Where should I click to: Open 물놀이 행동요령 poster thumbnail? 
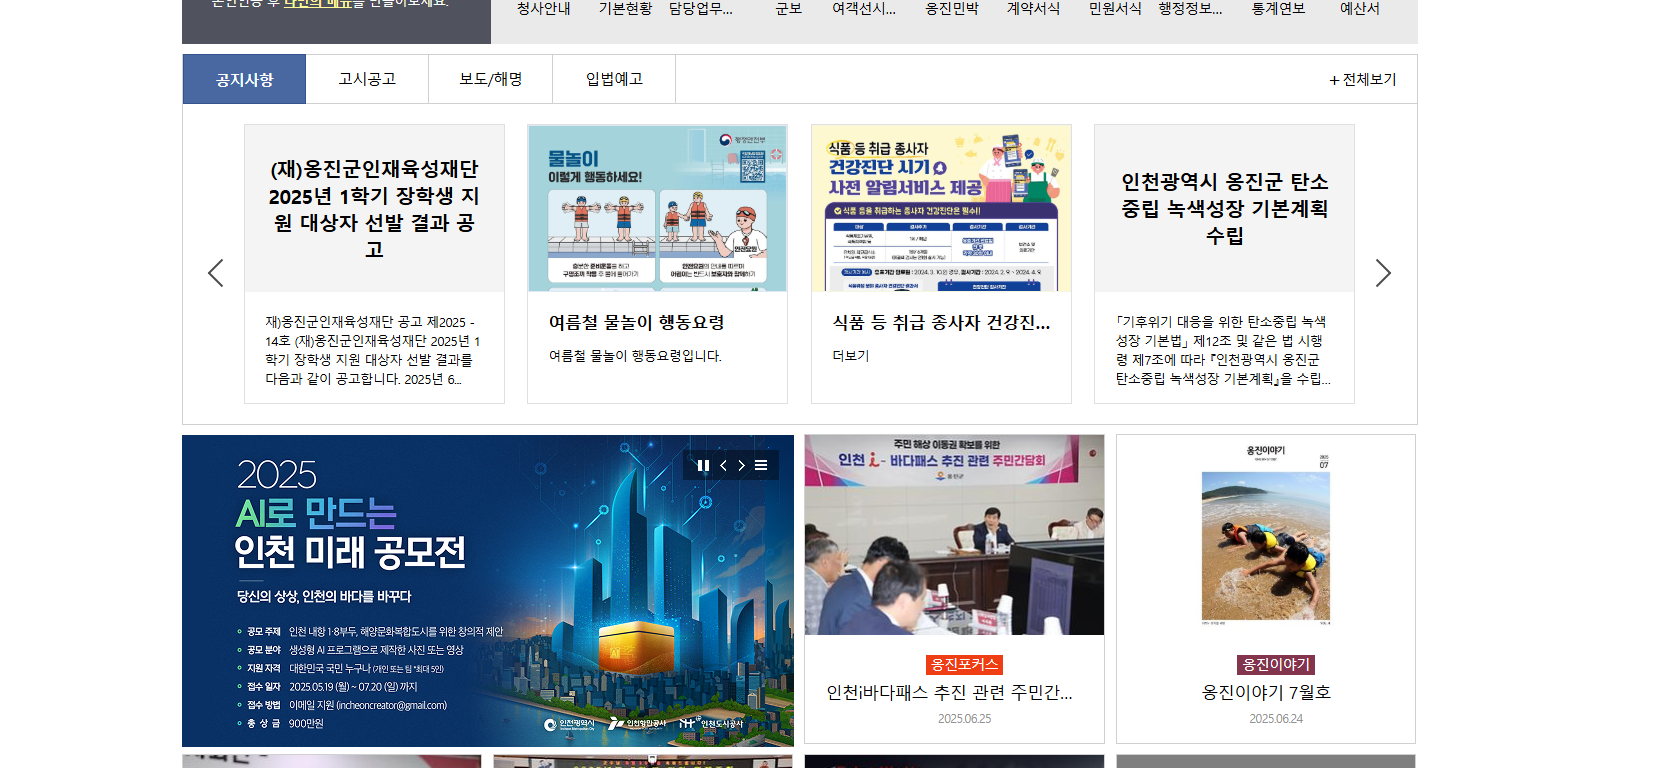(657, 208)
